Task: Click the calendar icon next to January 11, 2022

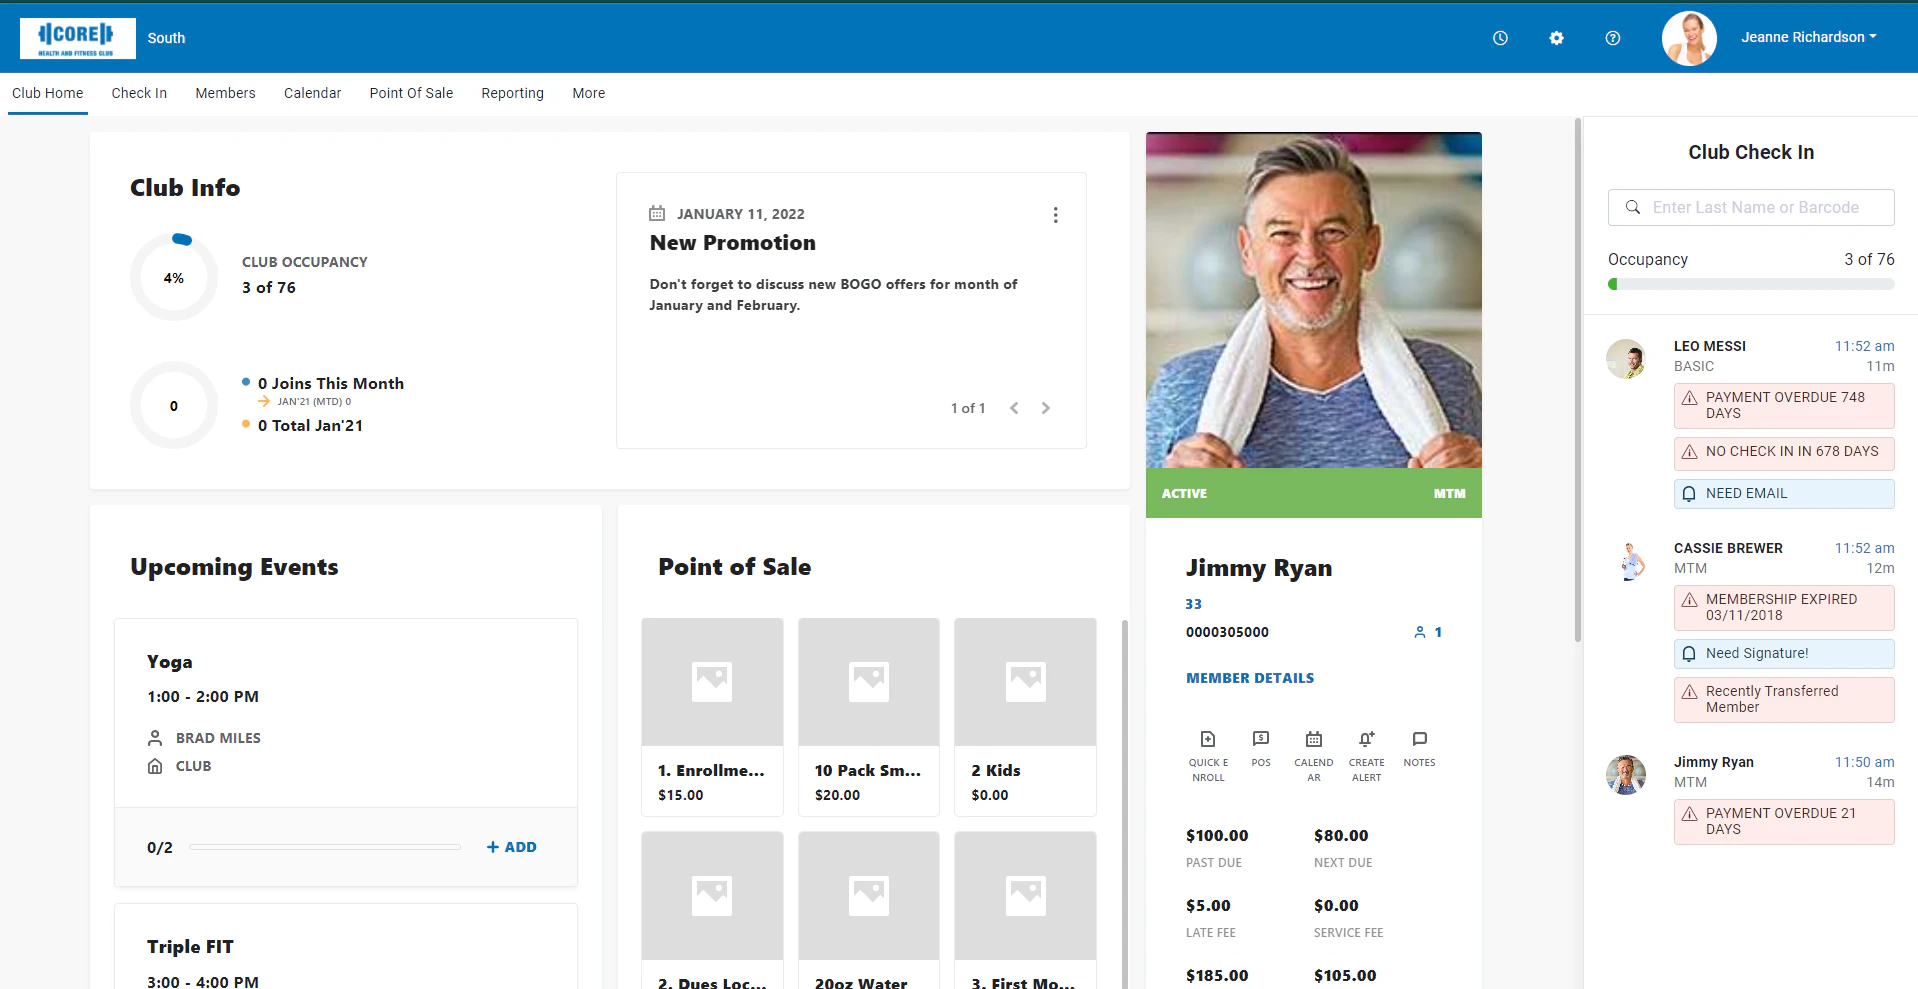Action: 657,213
